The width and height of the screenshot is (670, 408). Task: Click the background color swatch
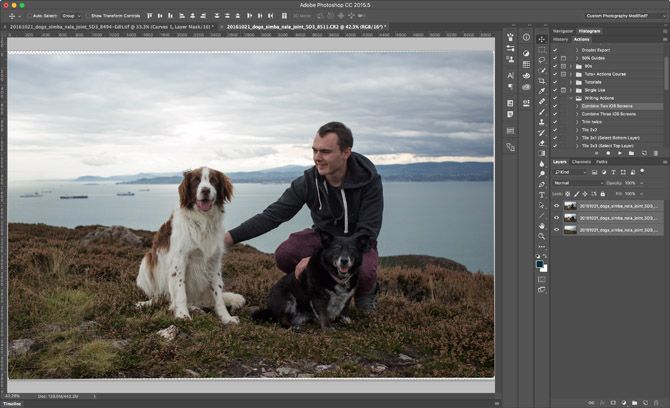coord(544,269)
